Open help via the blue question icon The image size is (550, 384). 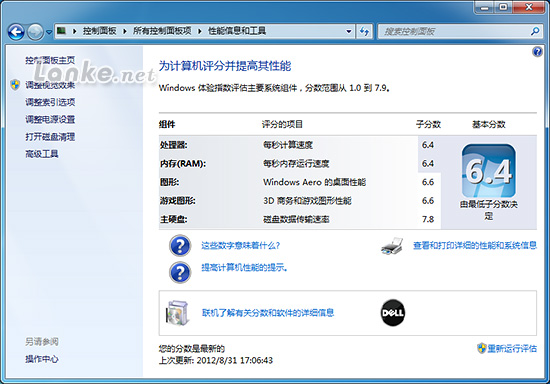537,52
